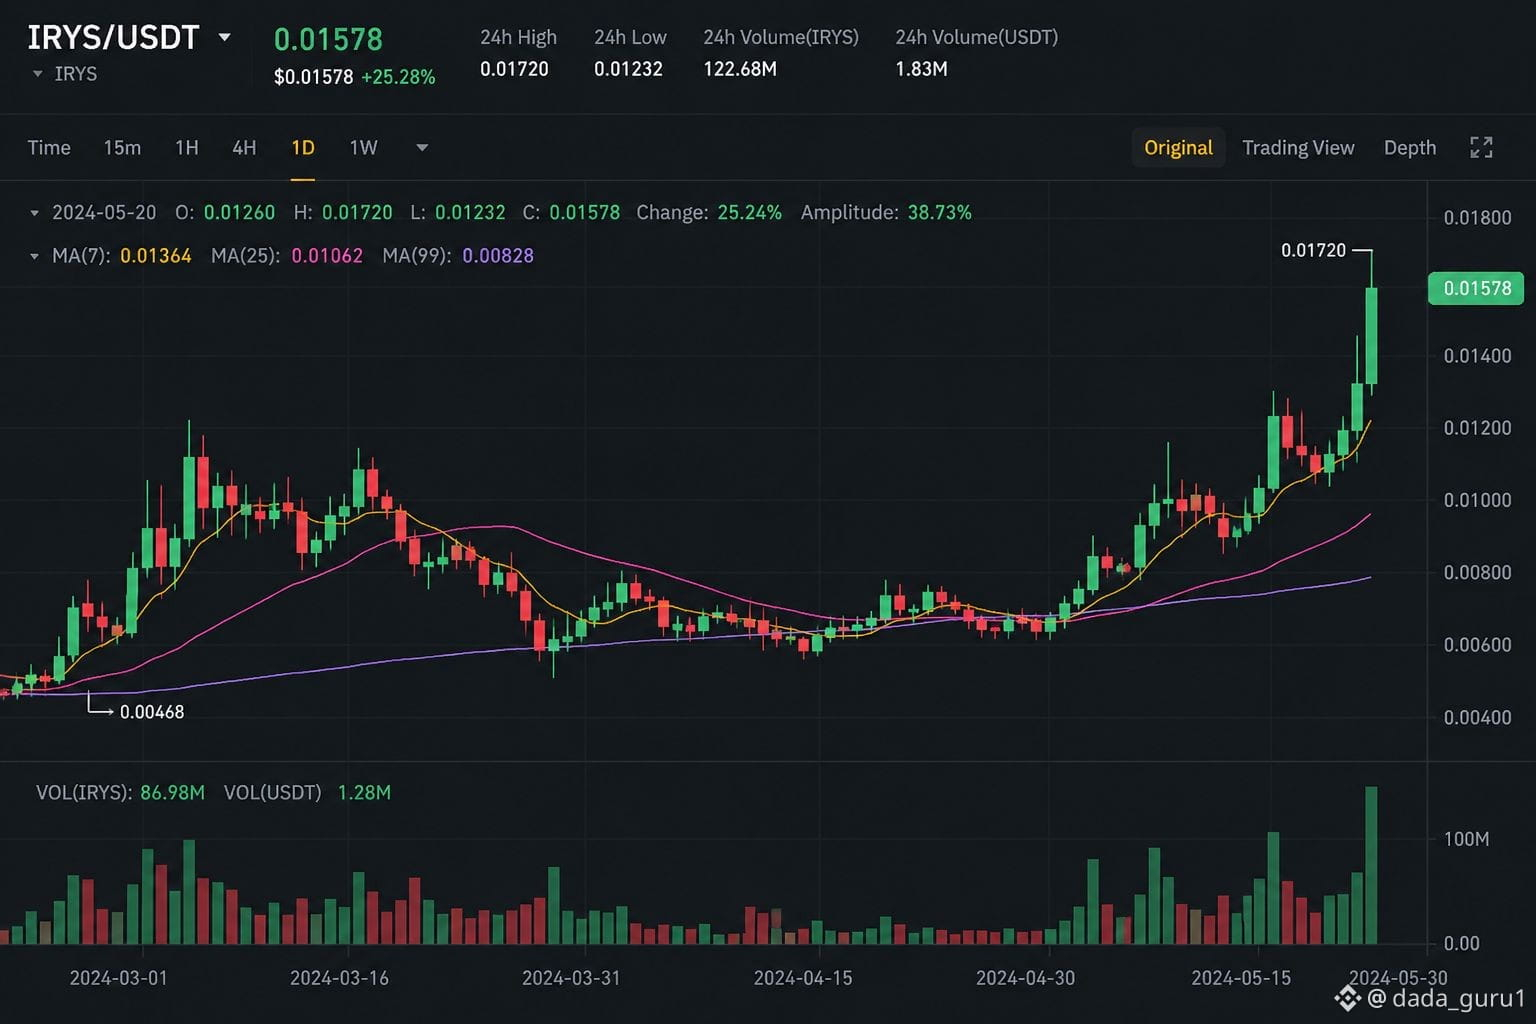This screenshot has height=1024, width=1536.
Task: Select the 1D interval tab
Action: [303, 148]
